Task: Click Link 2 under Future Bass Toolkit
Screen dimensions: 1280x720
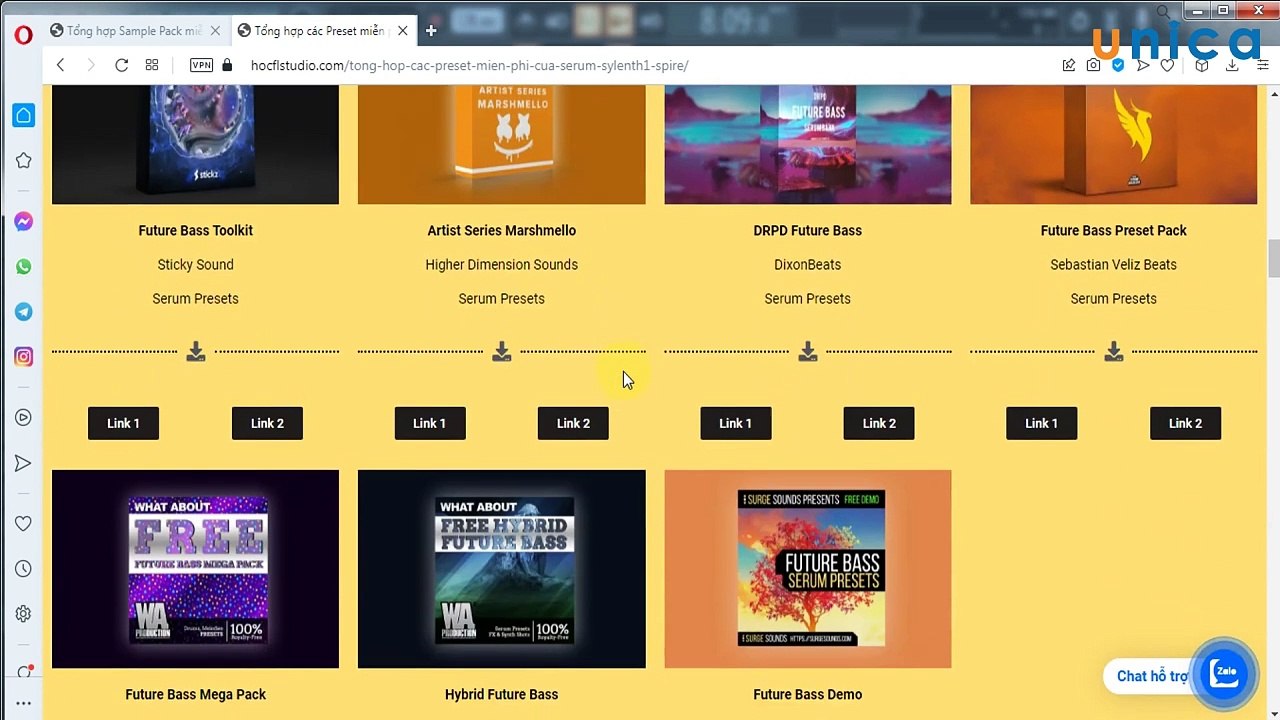Action: tap(267, 423)
